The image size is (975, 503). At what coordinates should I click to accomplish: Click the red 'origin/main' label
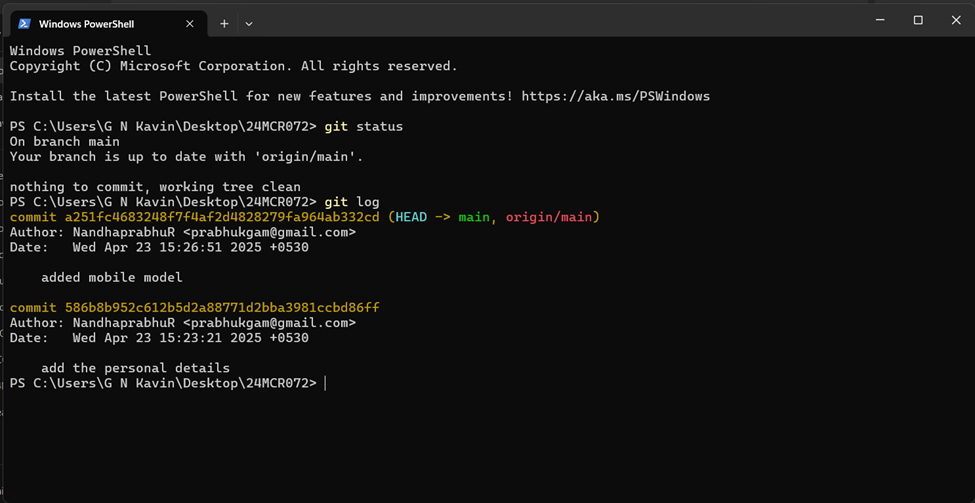548,218
